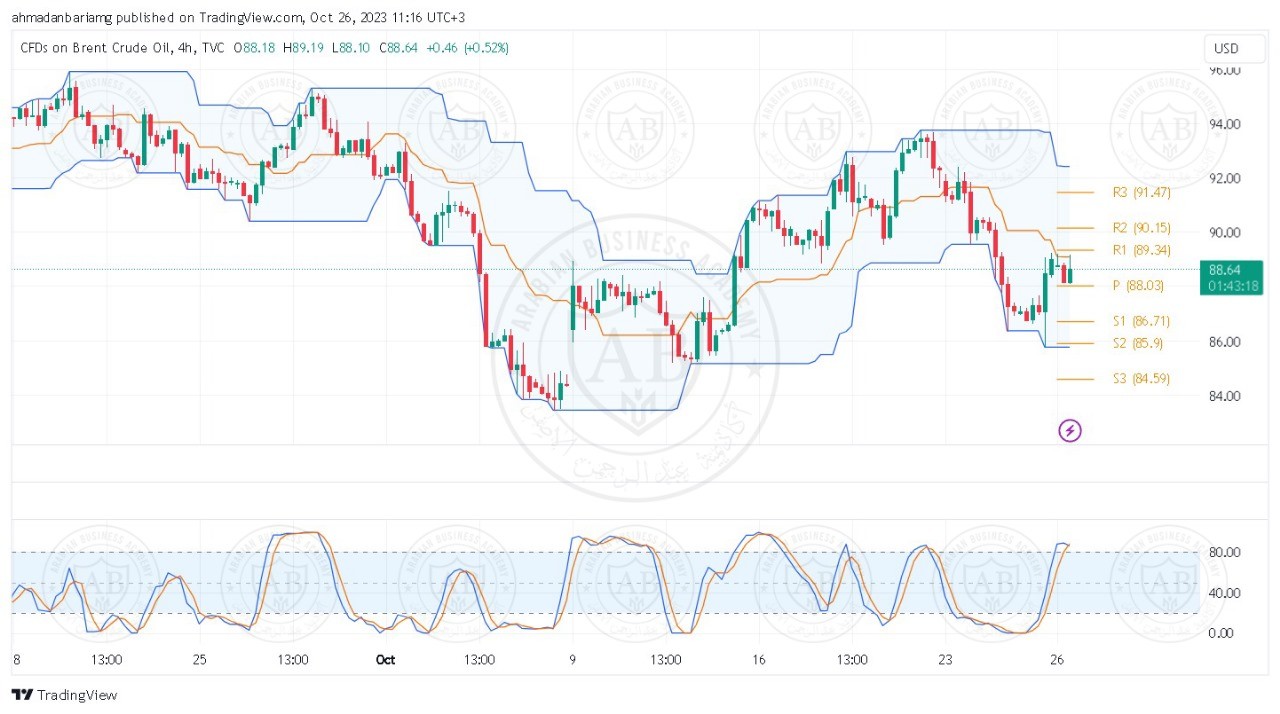Click the TradingView logo at bottom left
Image resolution: width=1280 pixels, height=714 pixels.
pyautogui.click(x=65, y=695)
